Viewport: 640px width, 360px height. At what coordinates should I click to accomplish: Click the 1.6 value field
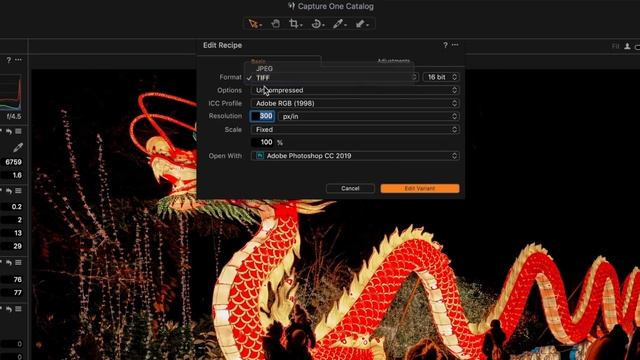(x=12, y=175)
